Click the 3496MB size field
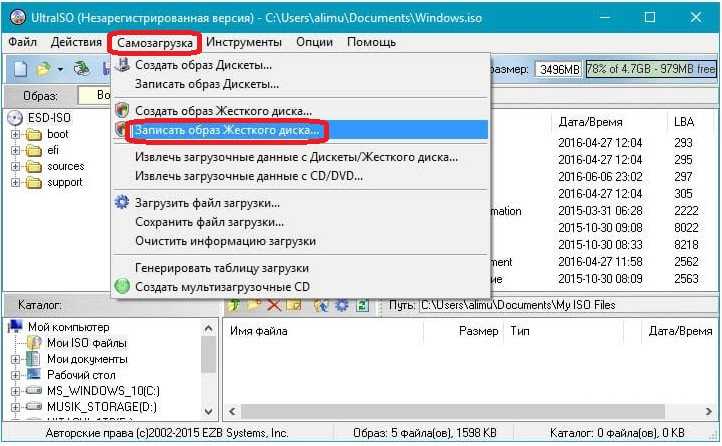The image size is (722, 446). [x=559, y=69]
